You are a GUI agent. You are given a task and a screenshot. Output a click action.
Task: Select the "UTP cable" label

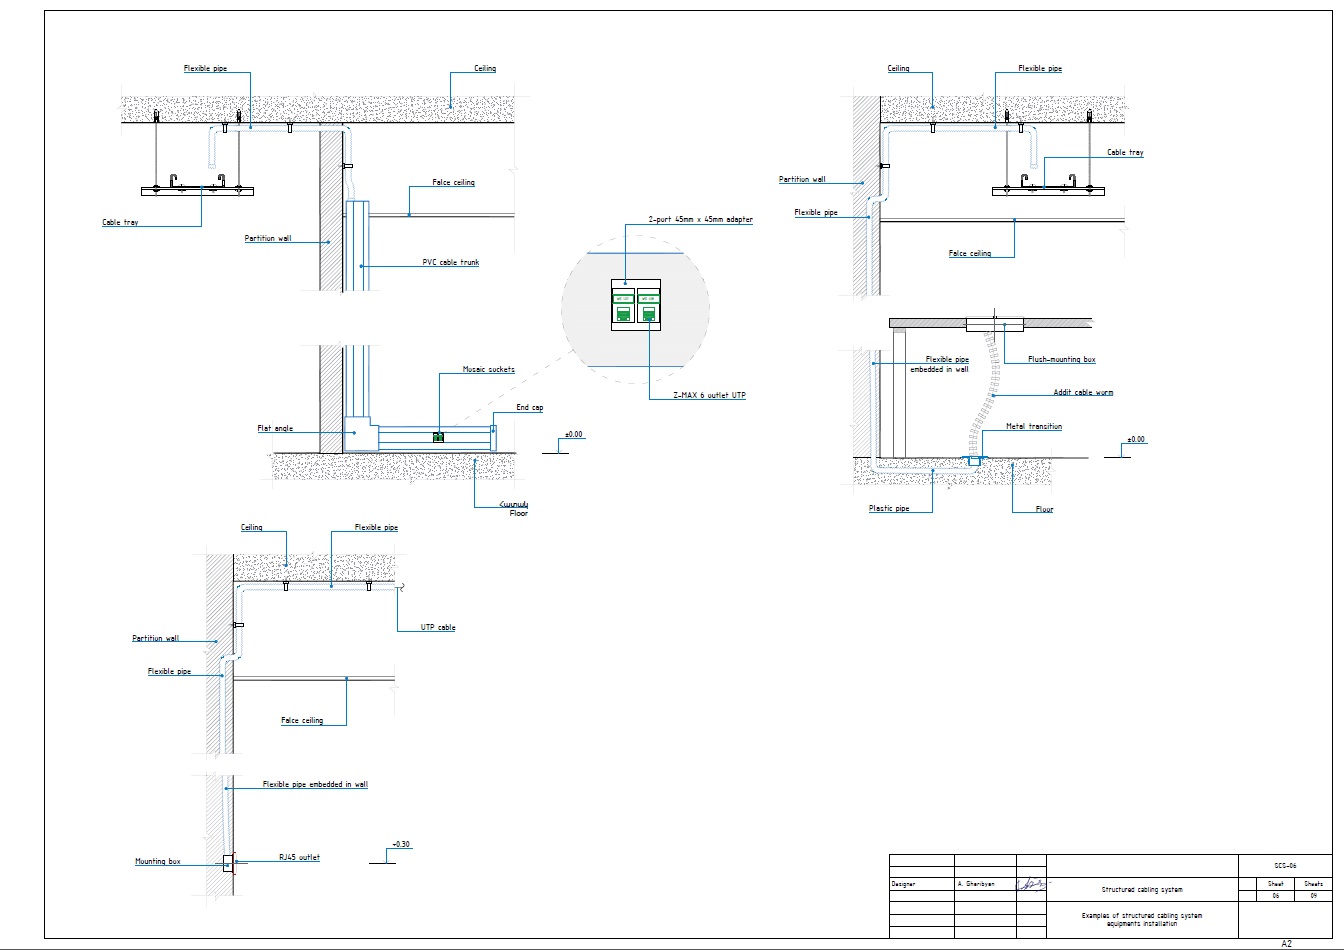[438, 628]
